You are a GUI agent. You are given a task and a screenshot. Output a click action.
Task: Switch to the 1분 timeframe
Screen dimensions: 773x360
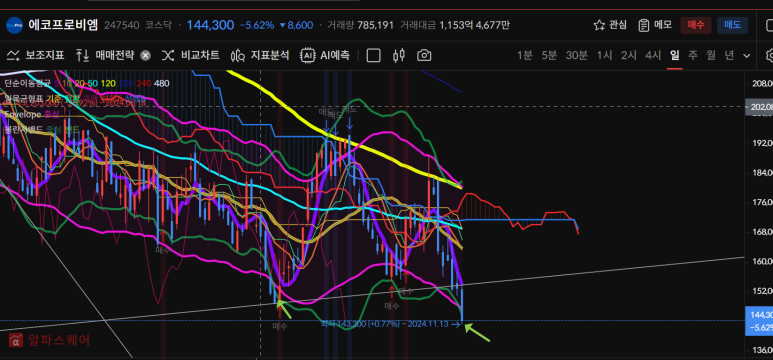[x=525, y=55]
